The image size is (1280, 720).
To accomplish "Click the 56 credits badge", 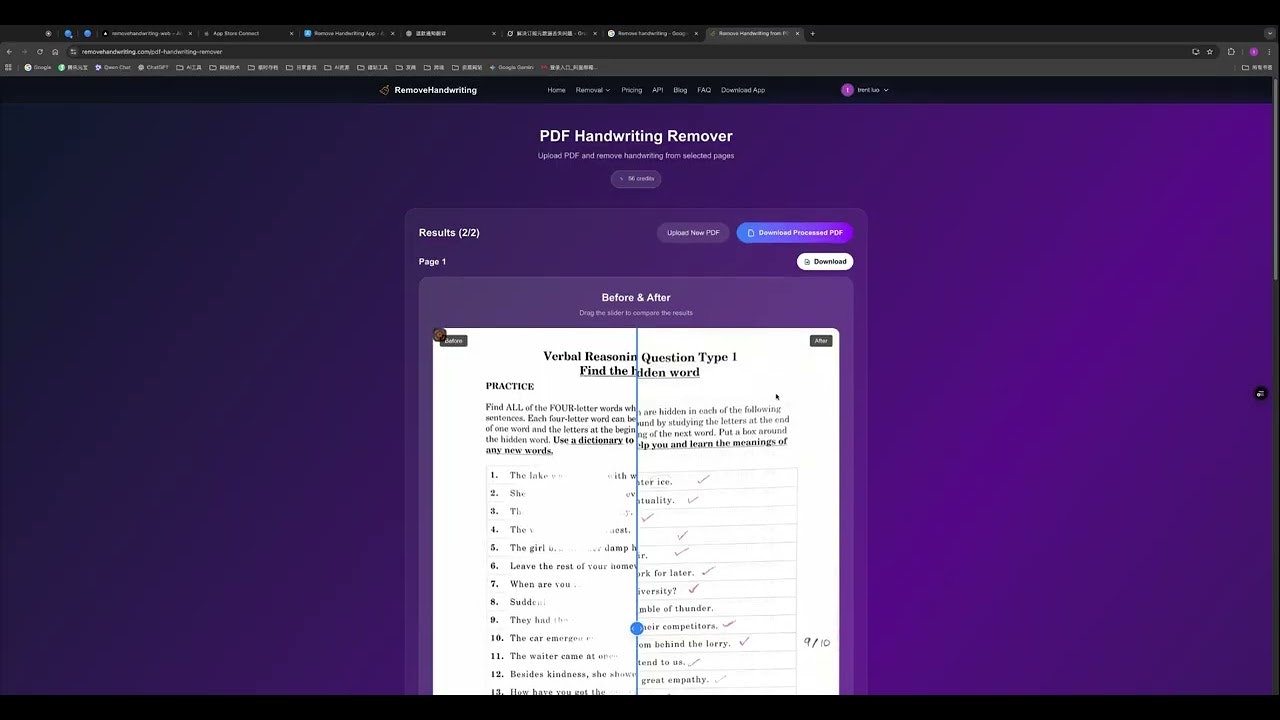I will click(x=636, y=179).
